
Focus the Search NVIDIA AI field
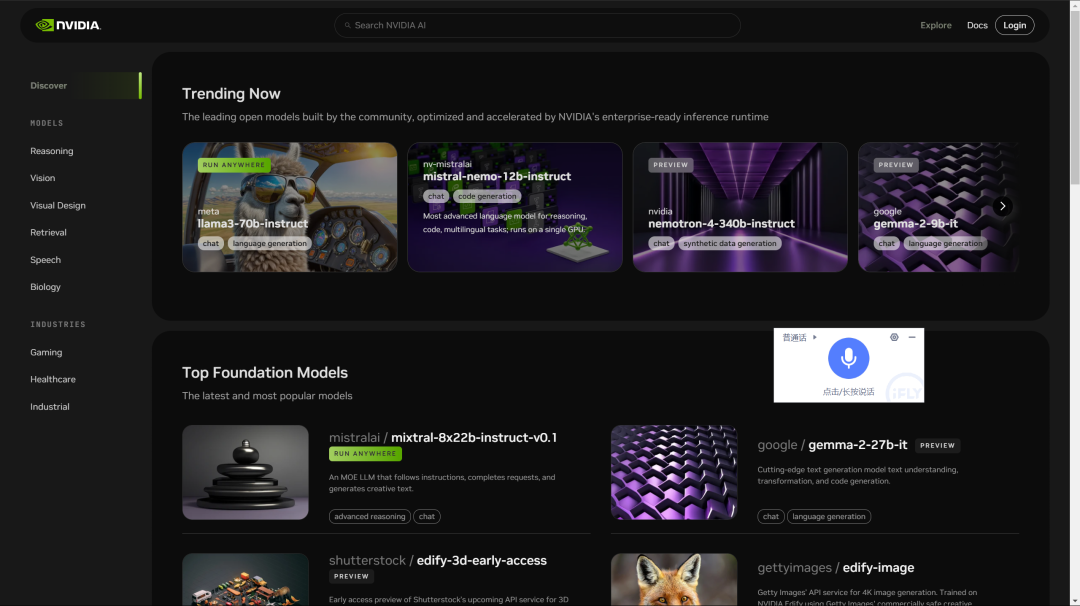(x=537, y=25)
